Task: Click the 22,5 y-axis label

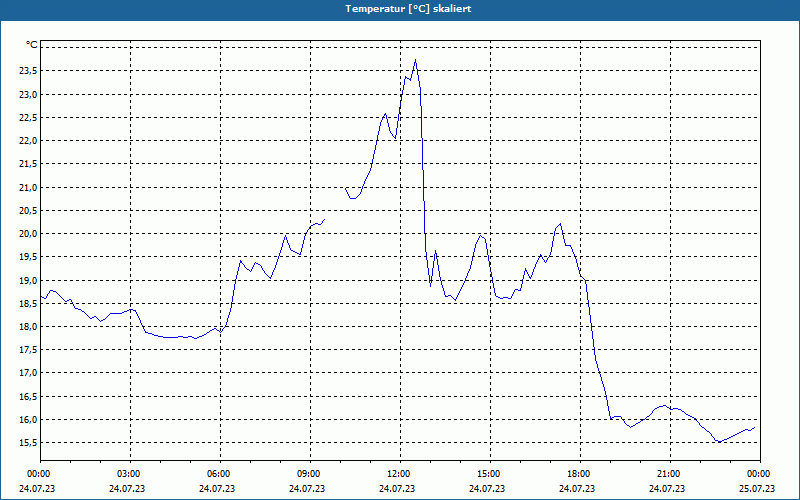Action: click(x=28, y=117)
